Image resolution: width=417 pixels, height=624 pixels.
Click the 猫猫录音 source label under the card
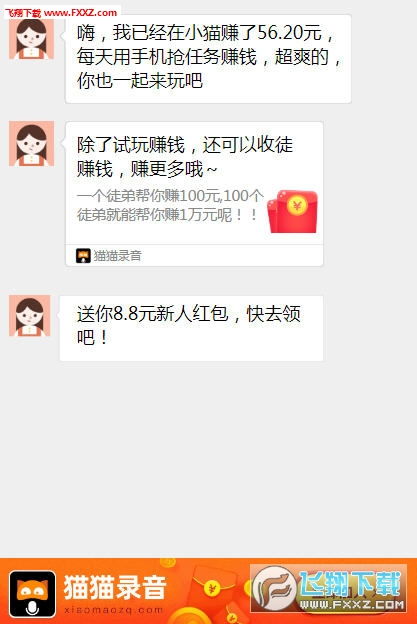pyautogui.click(x=117, y=255)
